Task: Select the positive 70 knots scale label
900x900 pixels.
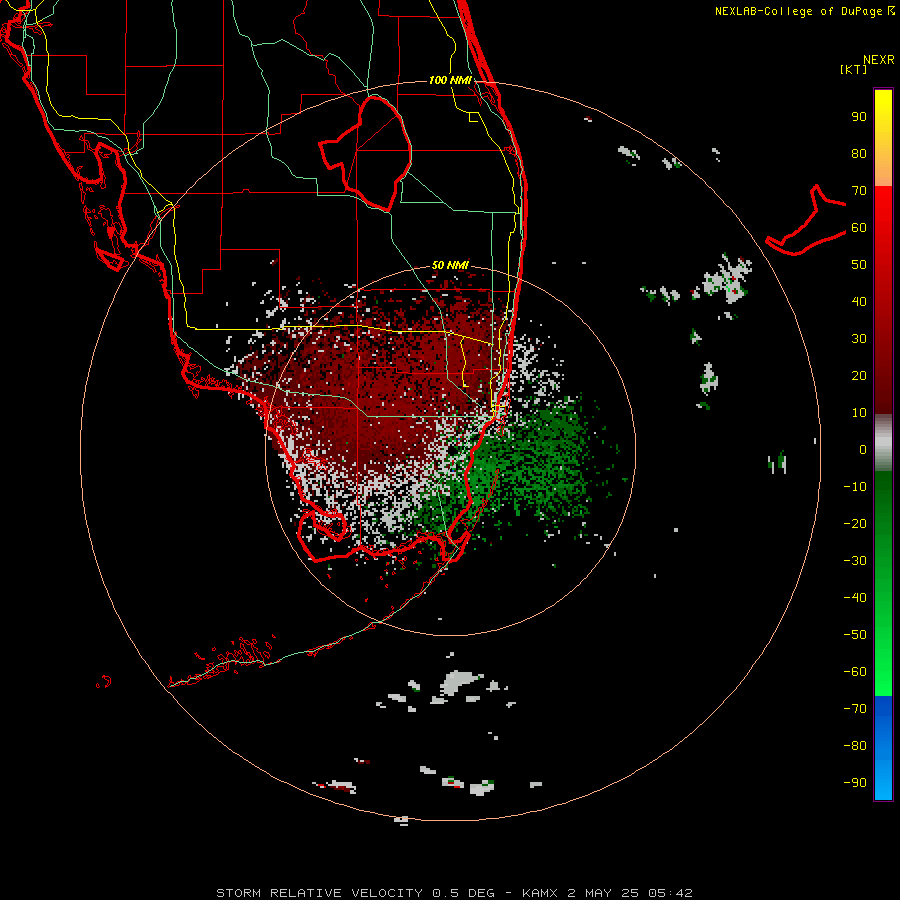Action: pos(859,191)
